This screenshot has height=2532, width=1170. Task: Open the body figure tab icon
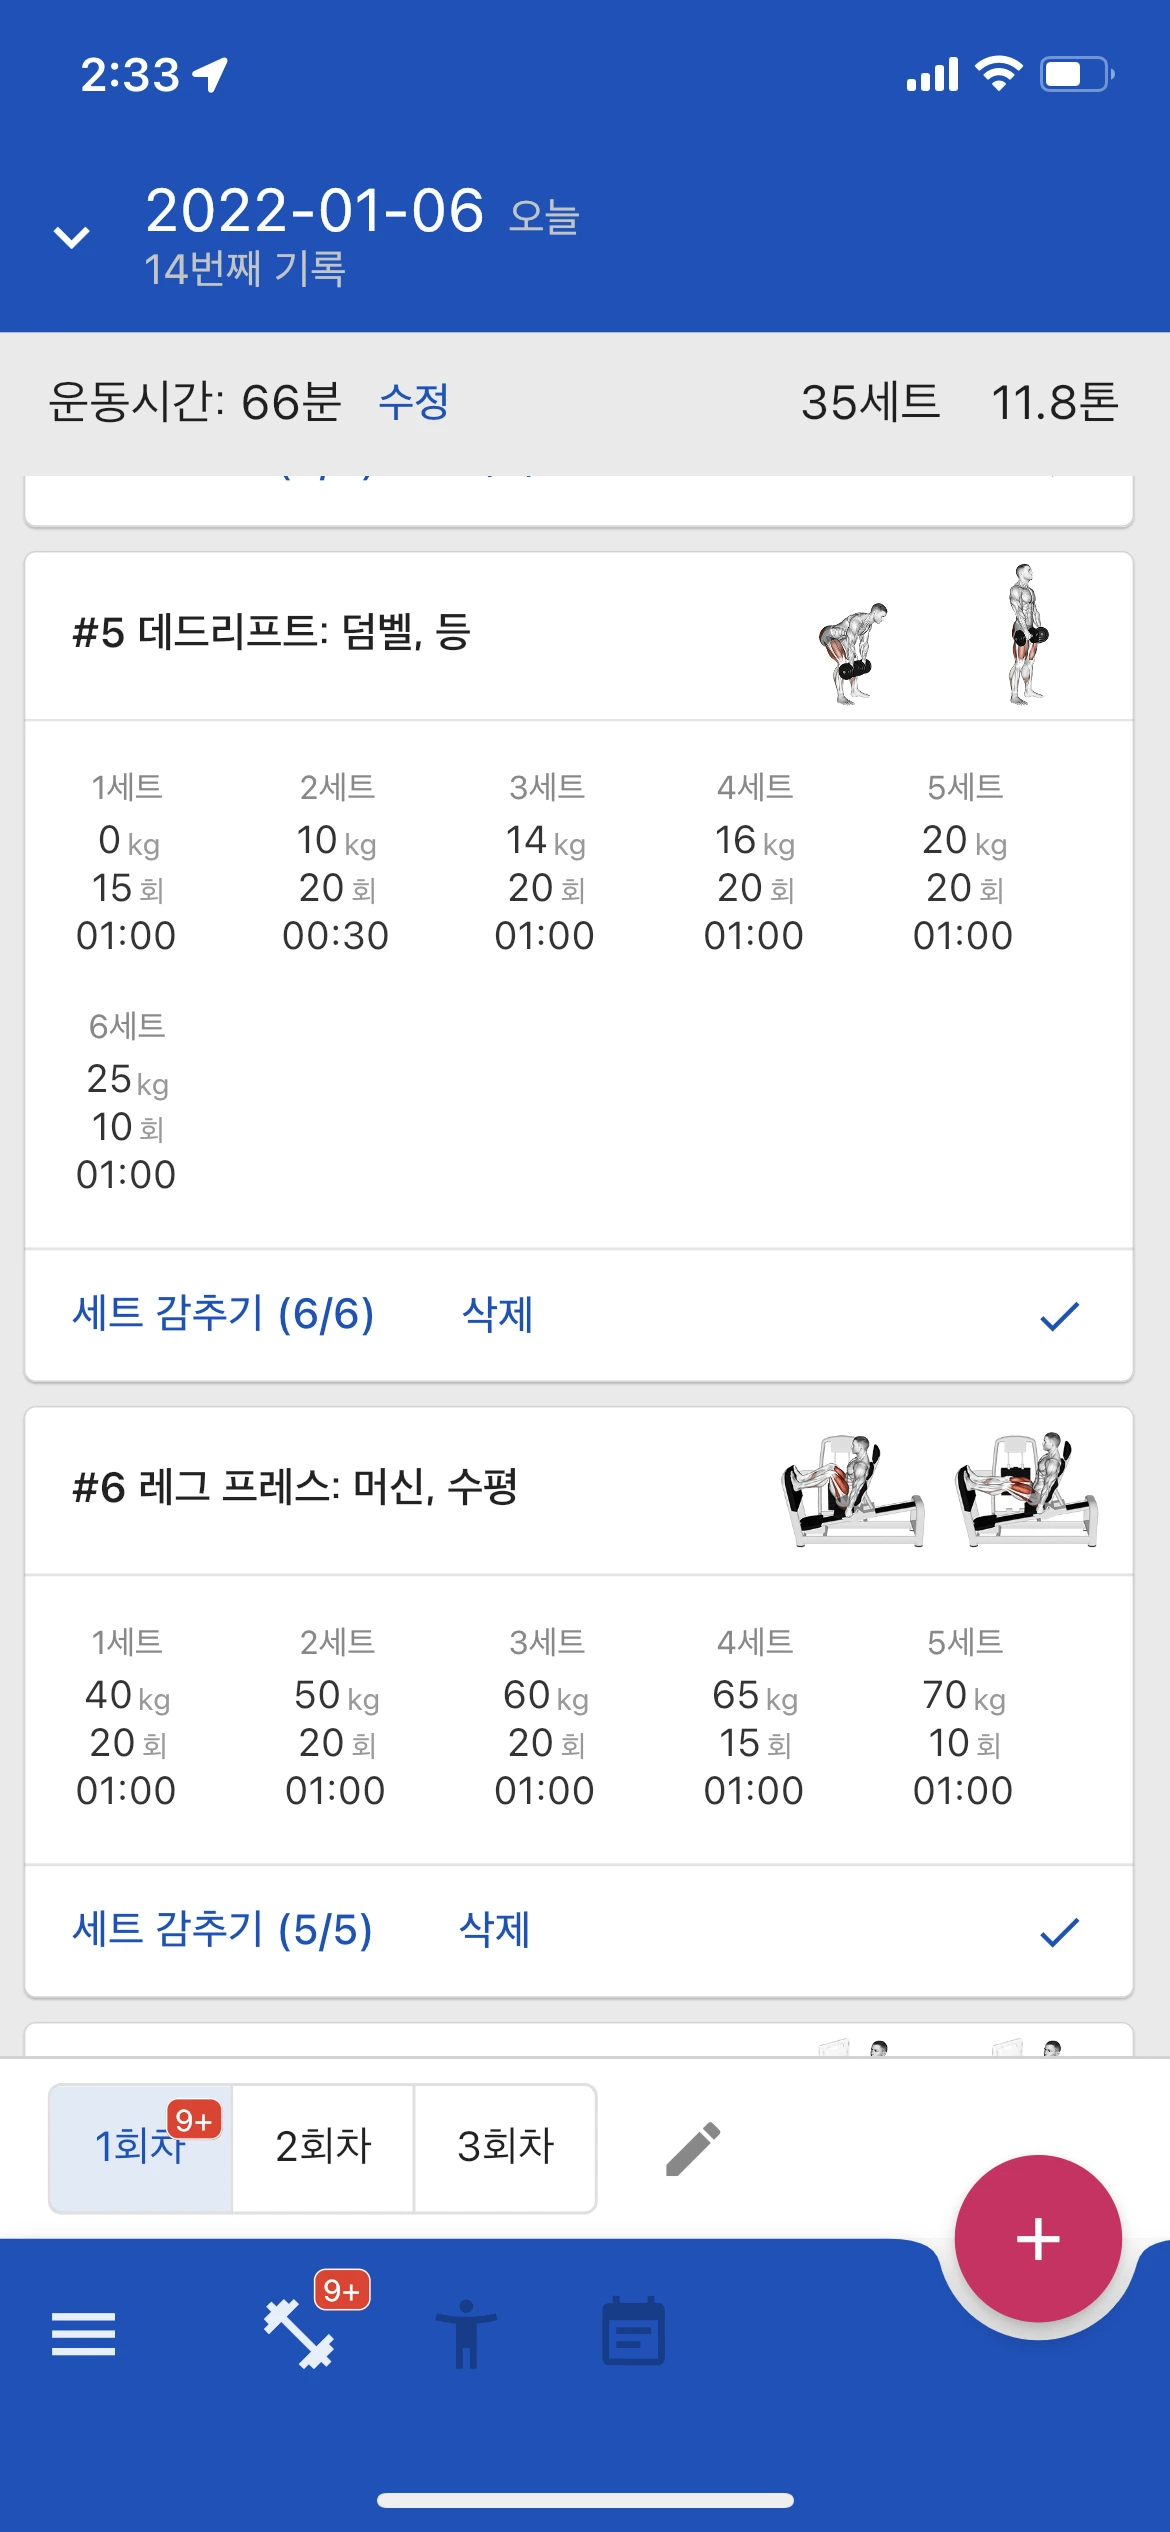(x=466, y=2334)
